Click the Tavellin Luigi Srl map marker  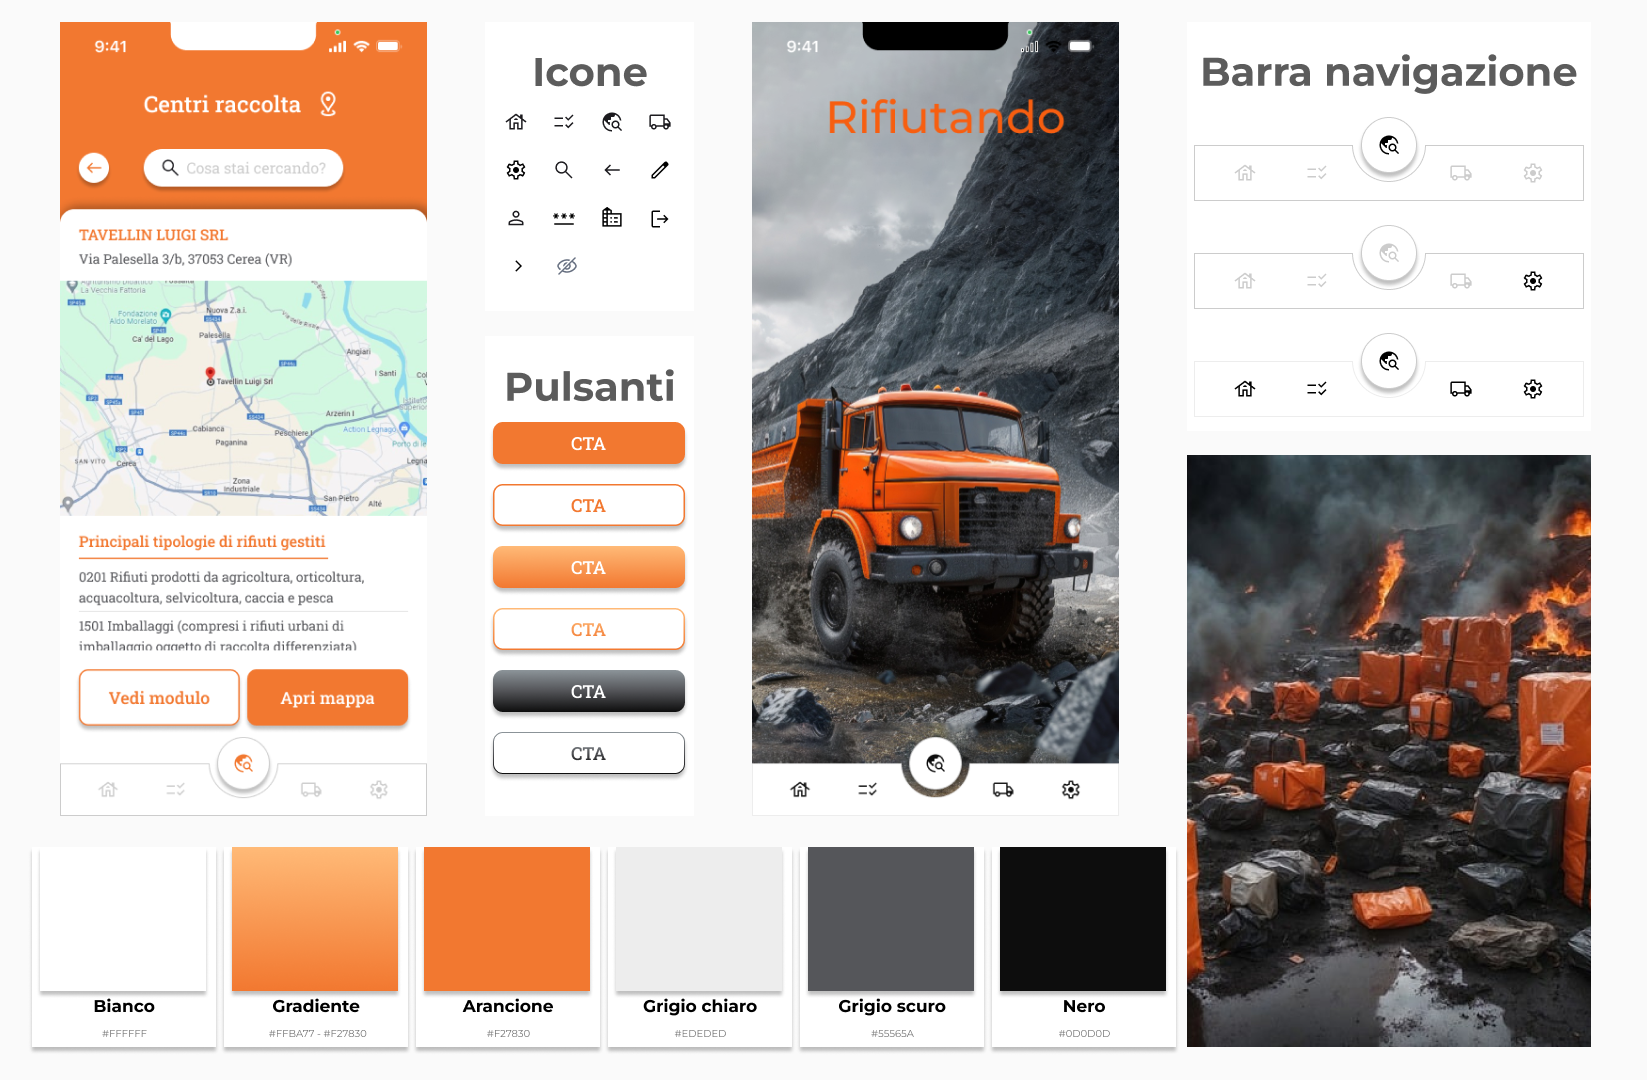coord(210,376)
